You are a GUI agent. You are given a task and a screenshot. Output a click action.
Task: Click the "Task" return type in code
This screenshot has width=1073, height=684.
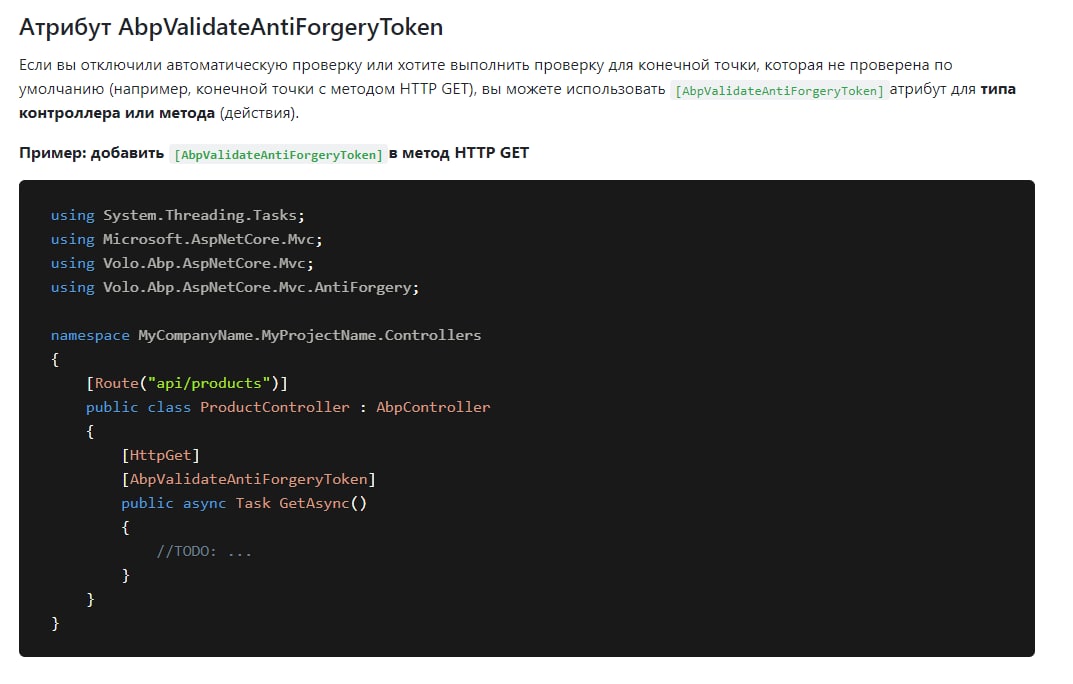pos(253,503)
